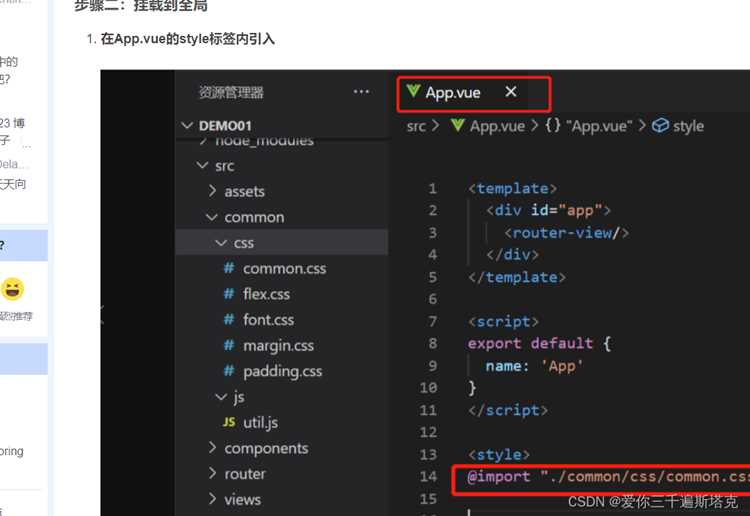Close the App.vue editor tab

[511, 91]
